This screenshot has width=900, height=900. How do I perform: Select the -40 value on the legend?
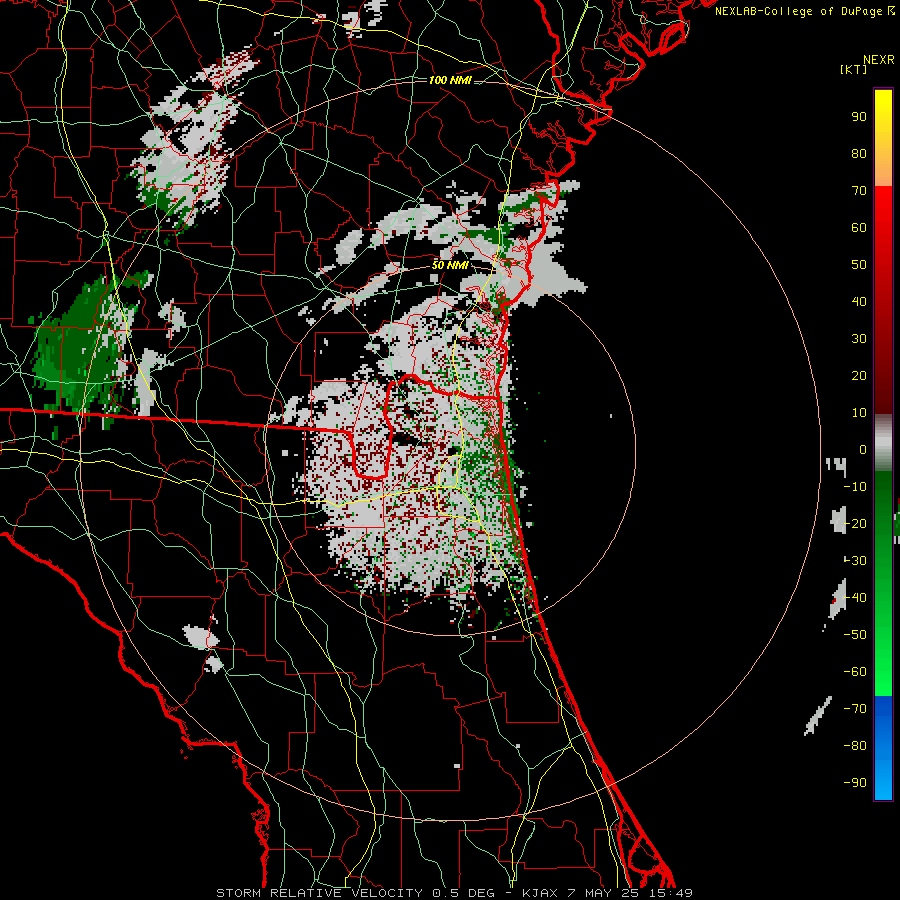pos(855,598)
